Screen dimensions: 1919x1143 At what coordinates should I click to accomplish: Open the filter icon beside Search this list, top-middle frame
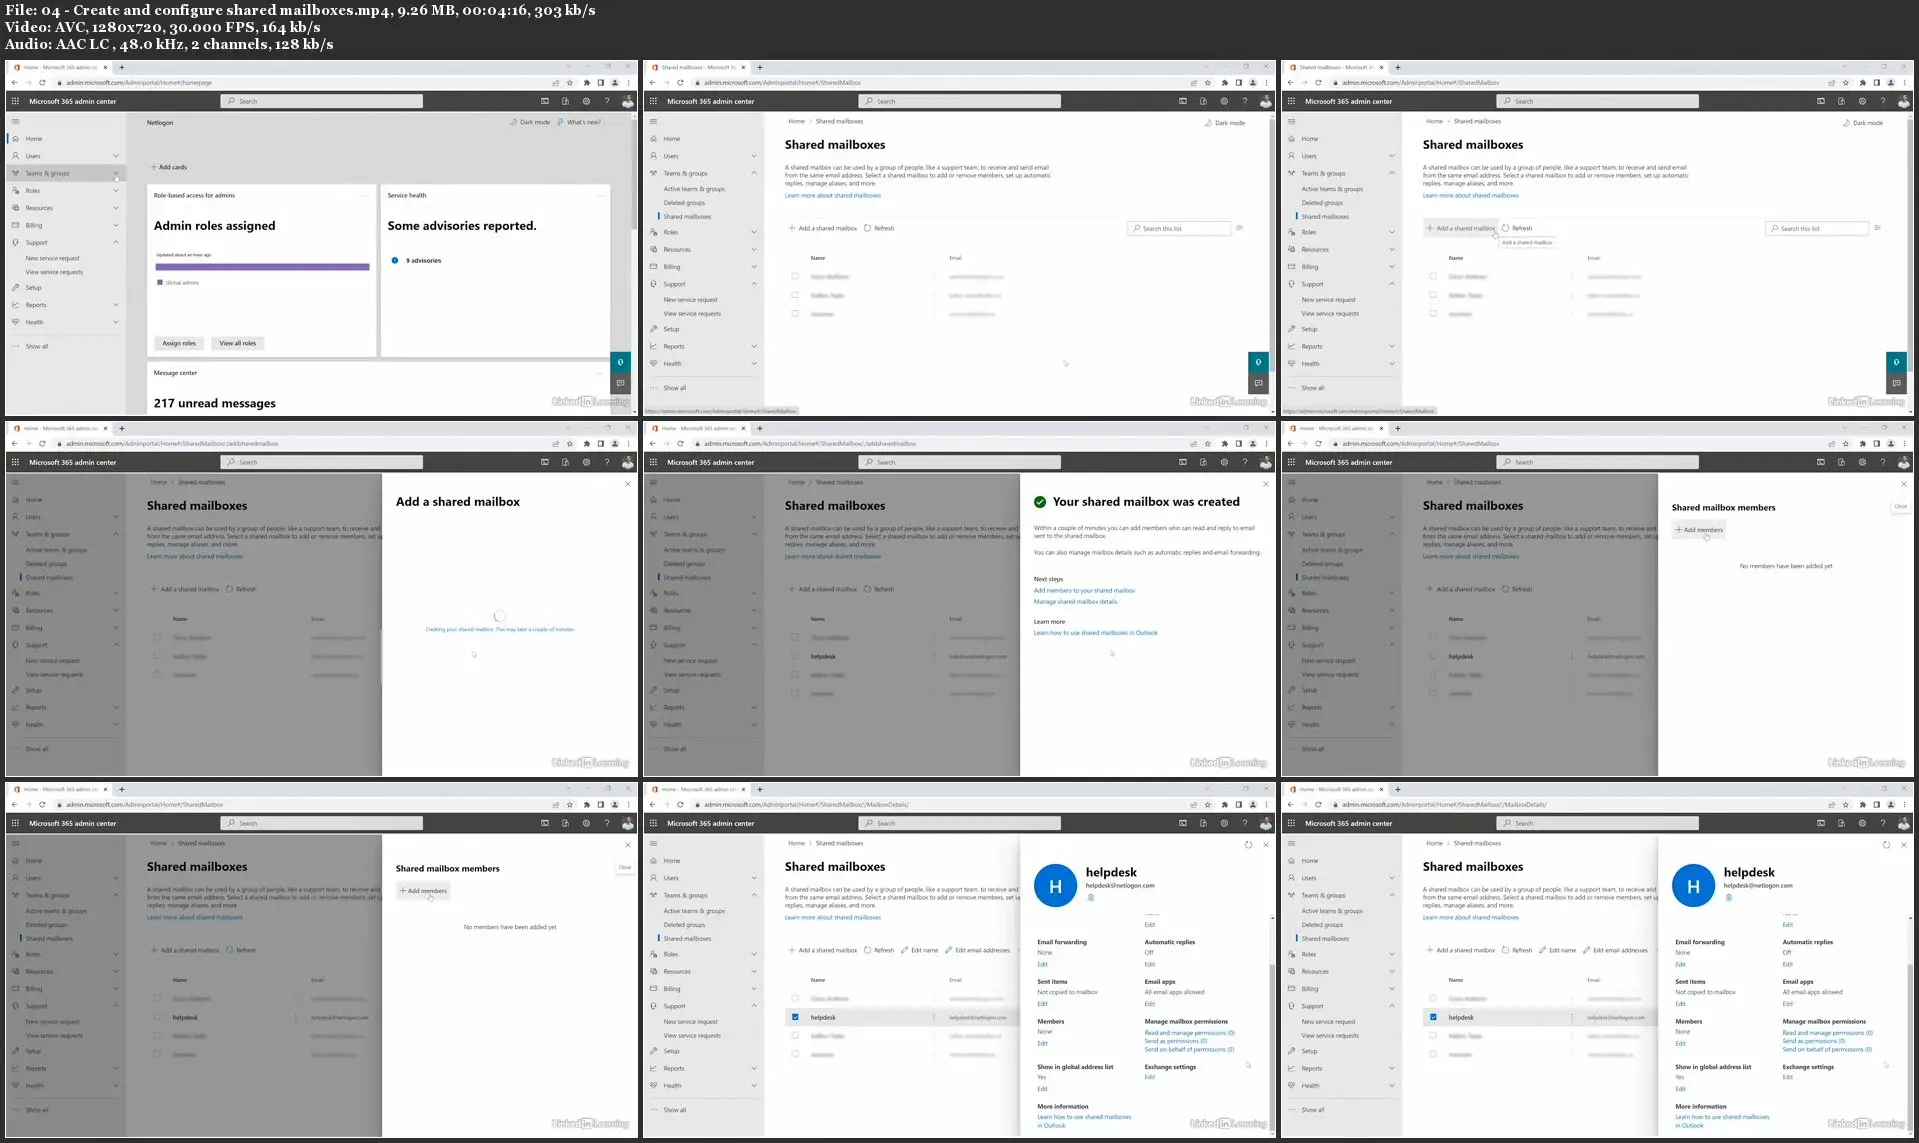coord(1239,228)
